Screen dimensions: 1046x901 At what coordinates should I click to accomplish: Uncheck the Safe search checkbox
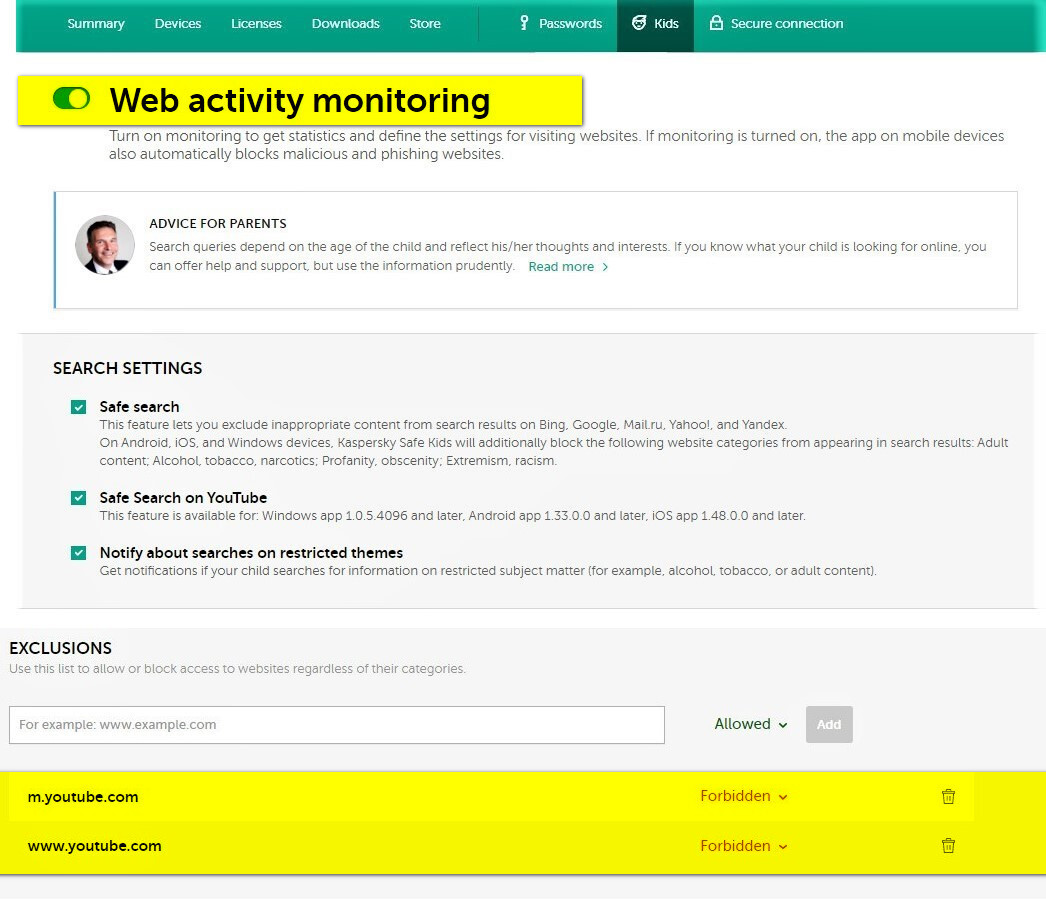79,407
